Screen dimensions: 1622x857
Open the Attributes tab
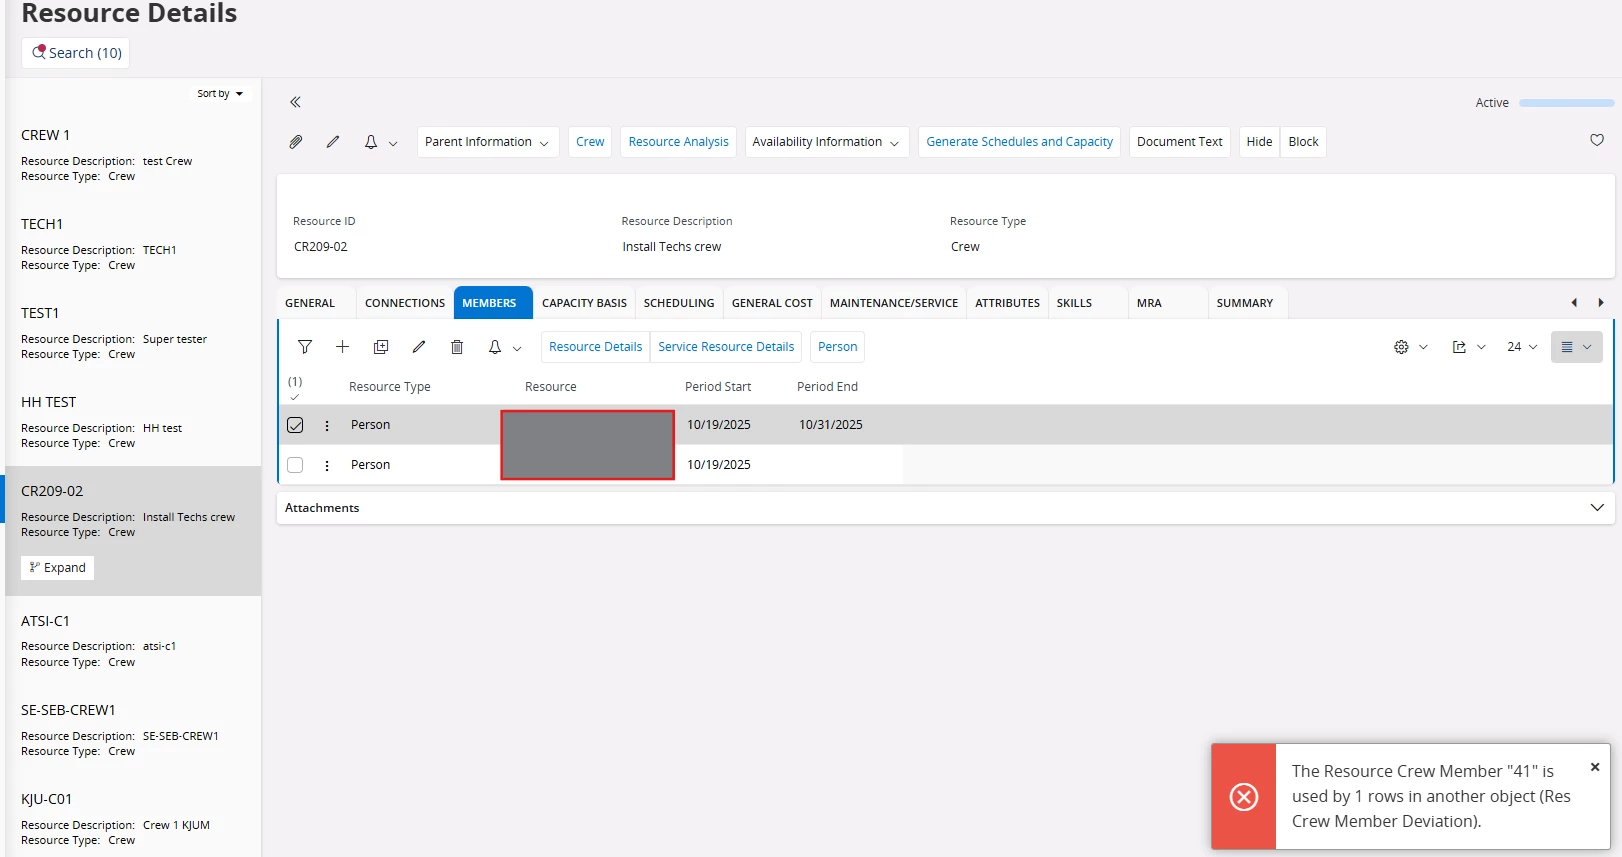click(x=1008, y=303)
